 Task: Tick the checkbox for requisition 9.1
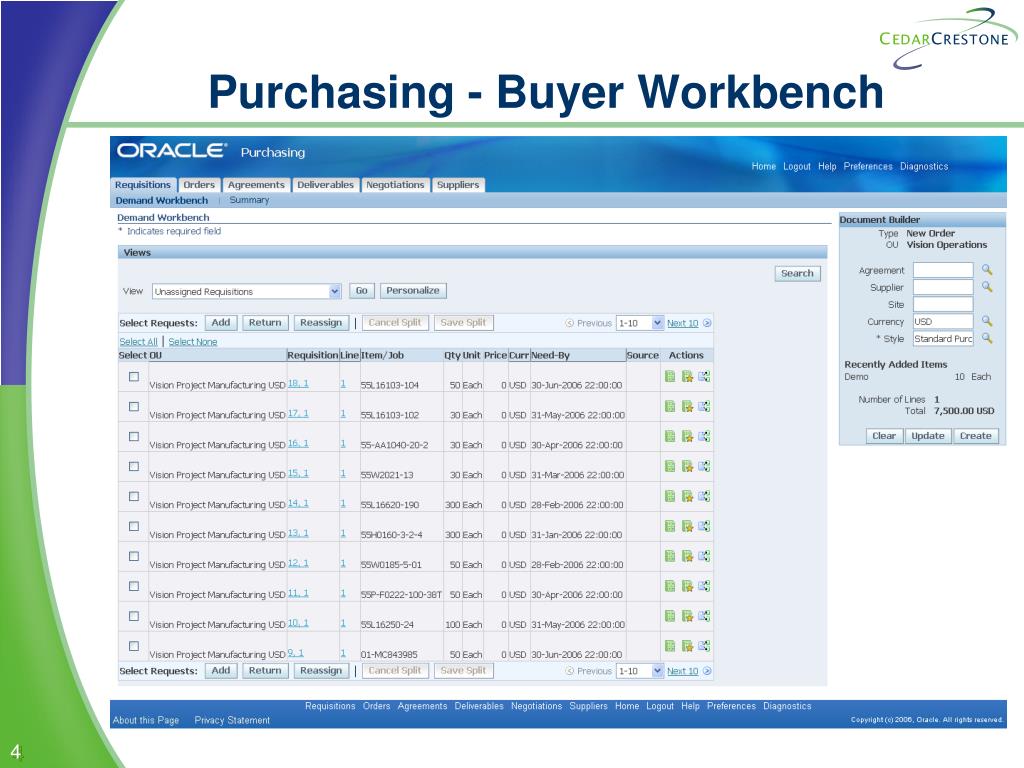click(134, 646)
